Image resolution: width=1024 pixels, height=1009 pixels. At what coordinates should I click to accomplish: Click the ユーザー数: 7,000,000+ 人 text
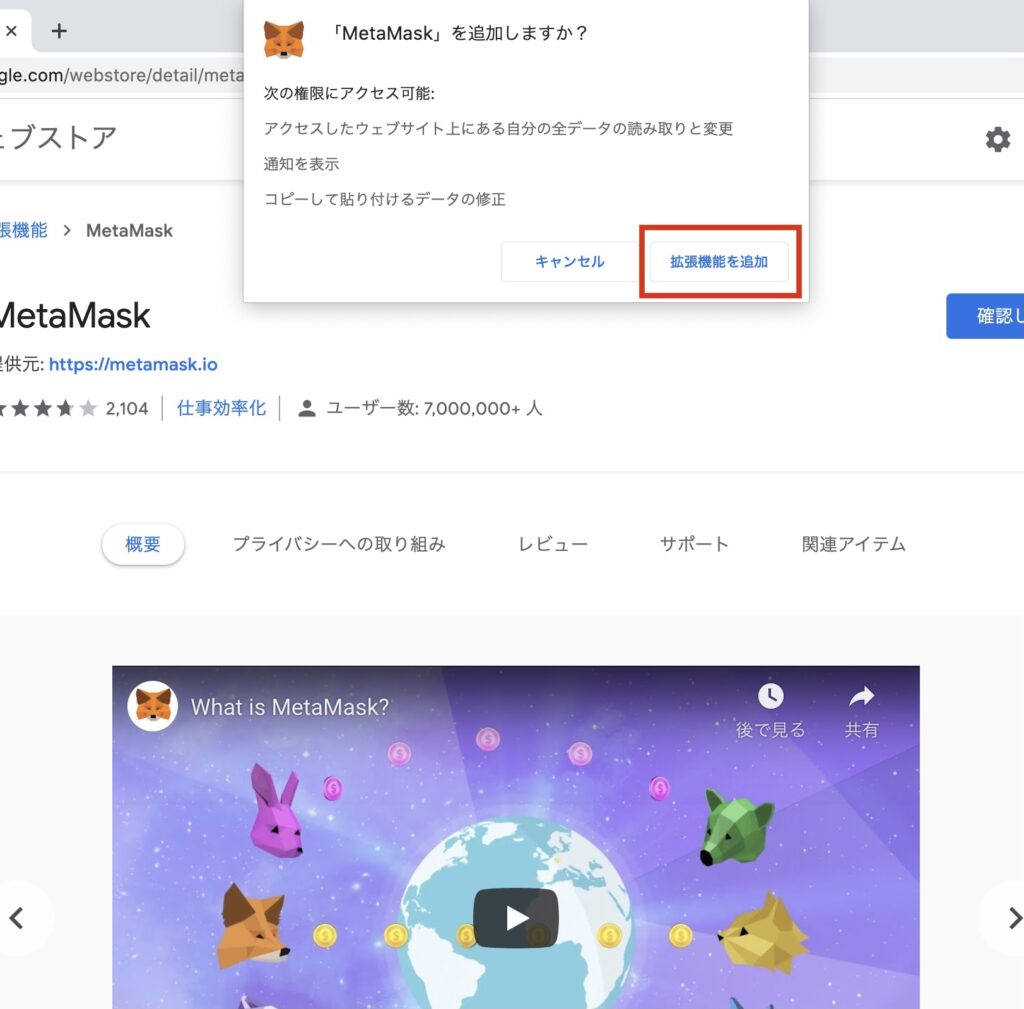point(434,409)
